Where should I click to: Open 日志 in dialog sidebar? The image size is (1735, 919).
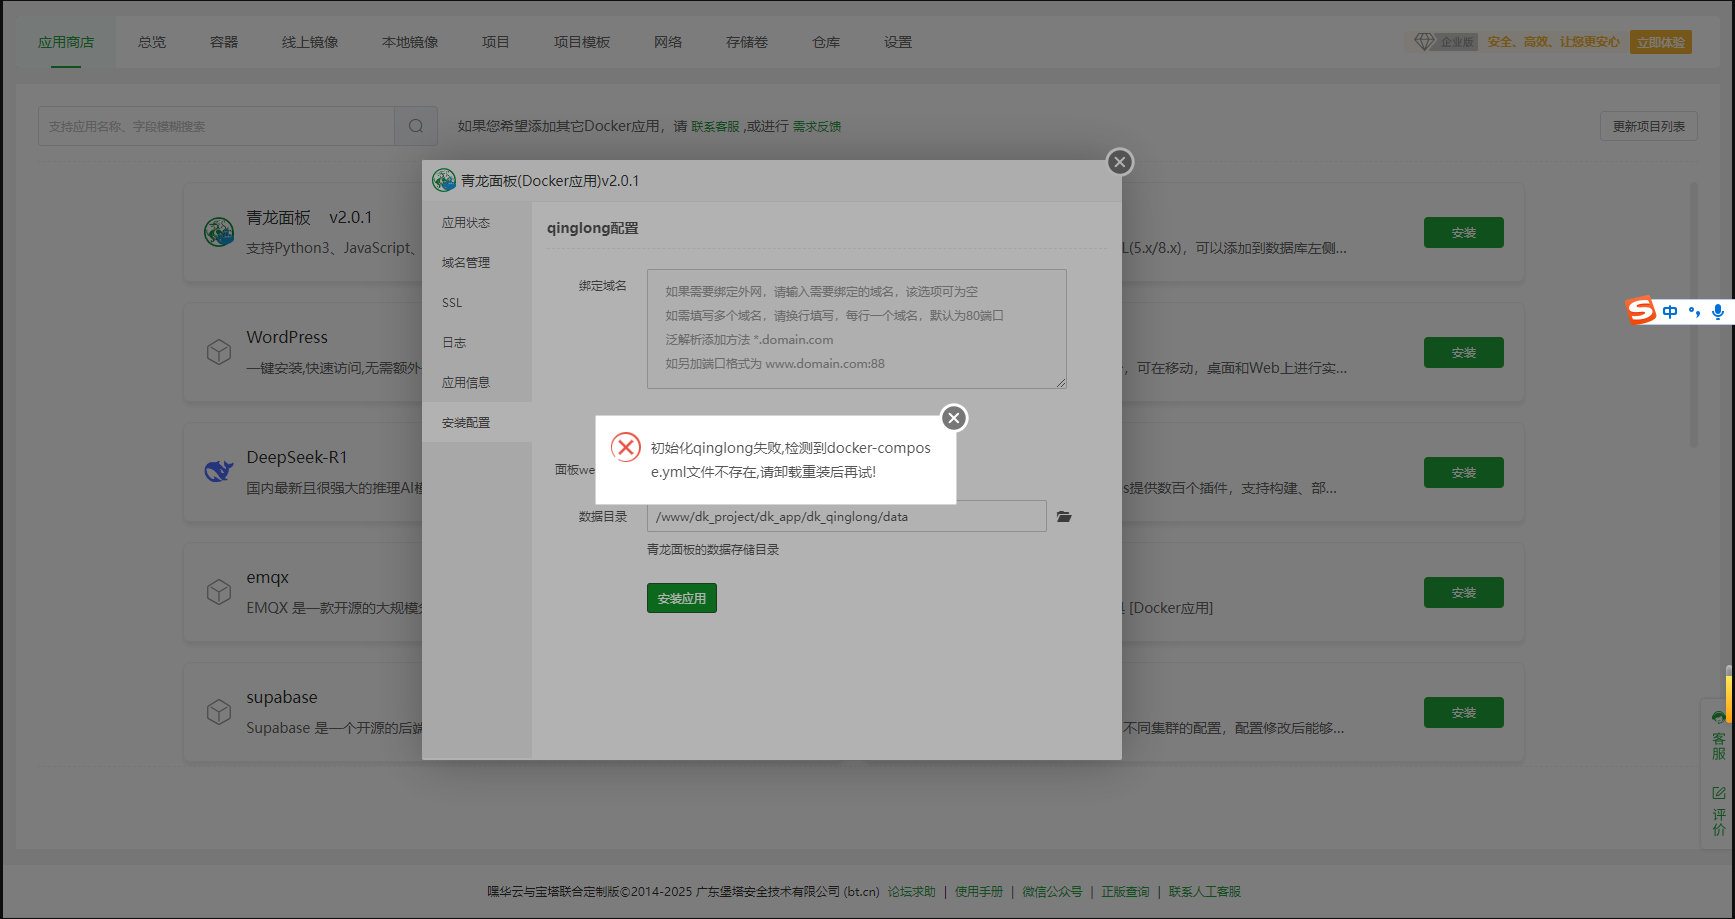[x=477, y=343]
